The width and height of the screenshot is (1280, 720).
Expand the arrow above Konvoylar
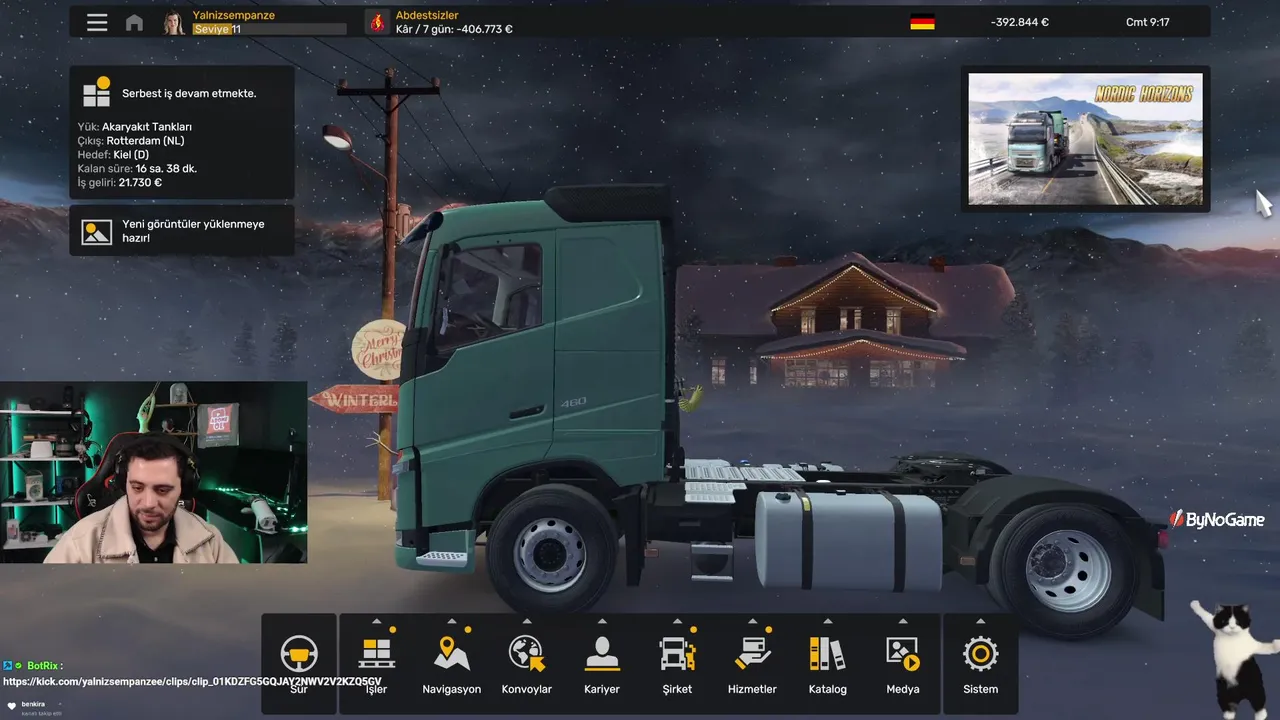tap(527, 621)
